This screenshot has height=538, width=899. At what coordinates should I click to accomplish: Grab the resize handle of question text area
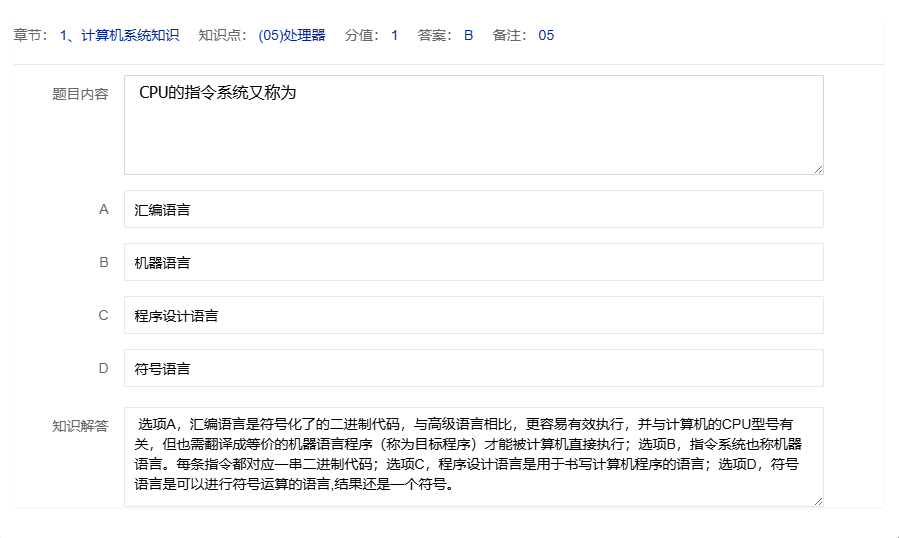coord(818,169)
